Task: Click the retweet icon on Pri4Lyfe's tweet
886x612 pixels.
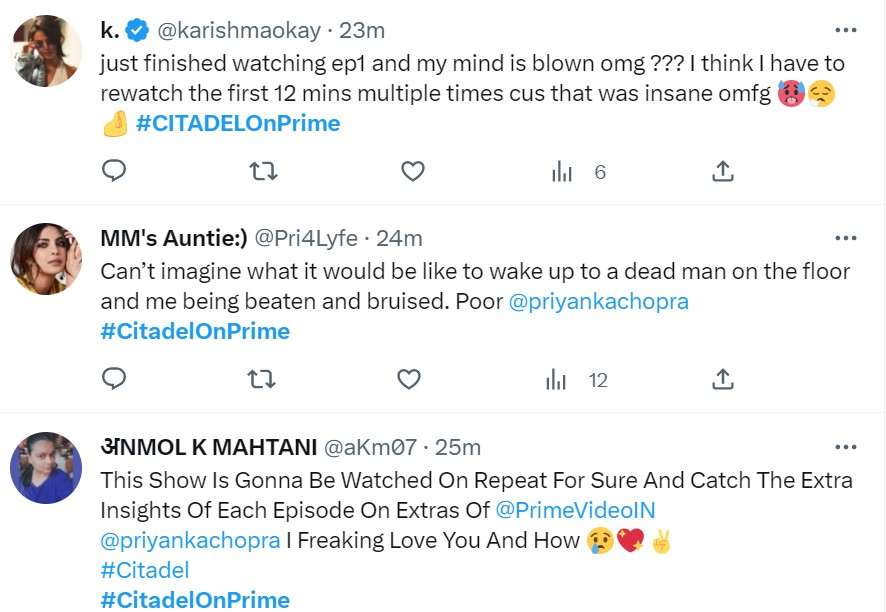Action: click(x=261, y=379)
